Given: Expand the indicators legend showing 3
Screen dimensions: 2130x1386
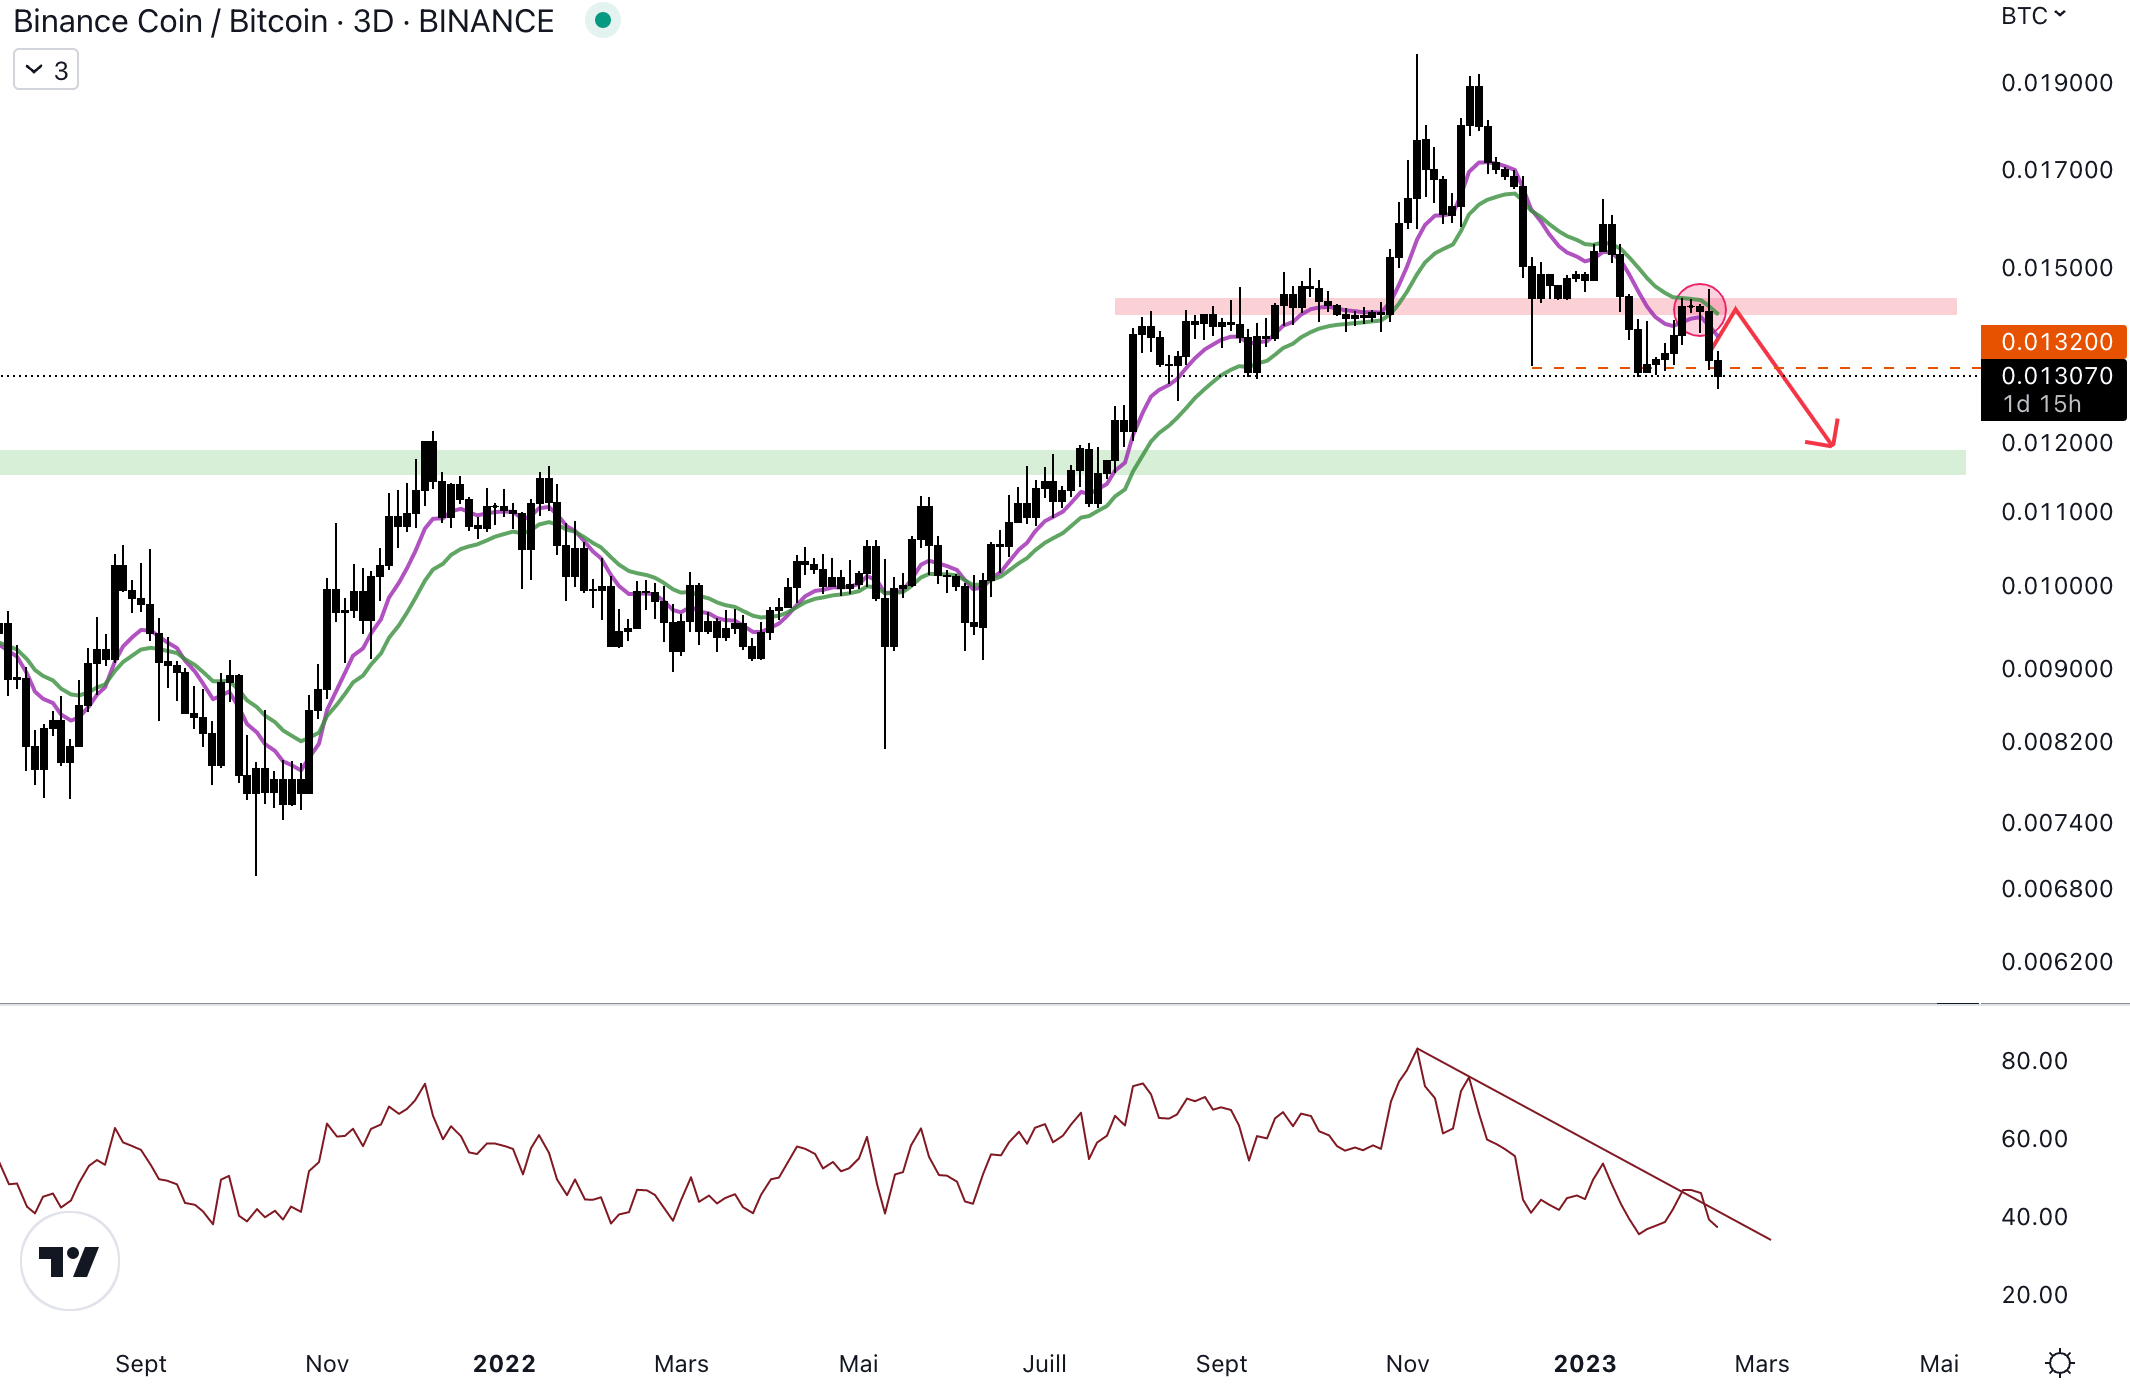Looking at the screenshot, I should (x=46, y=70).
